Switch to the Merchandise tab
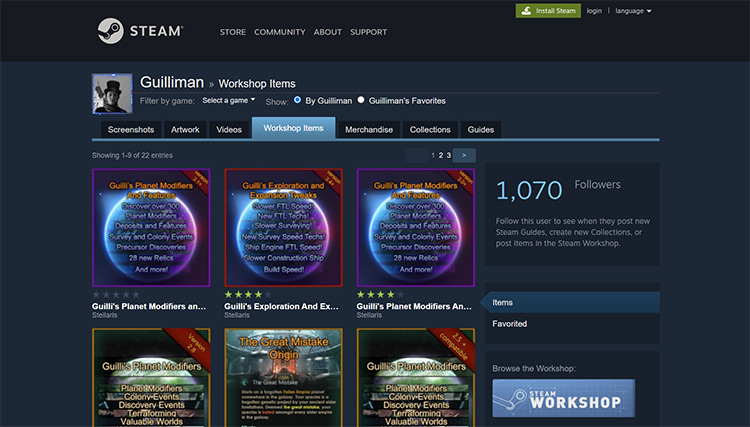The height and width of the screenshot is (427, 750). pos(369,130)
